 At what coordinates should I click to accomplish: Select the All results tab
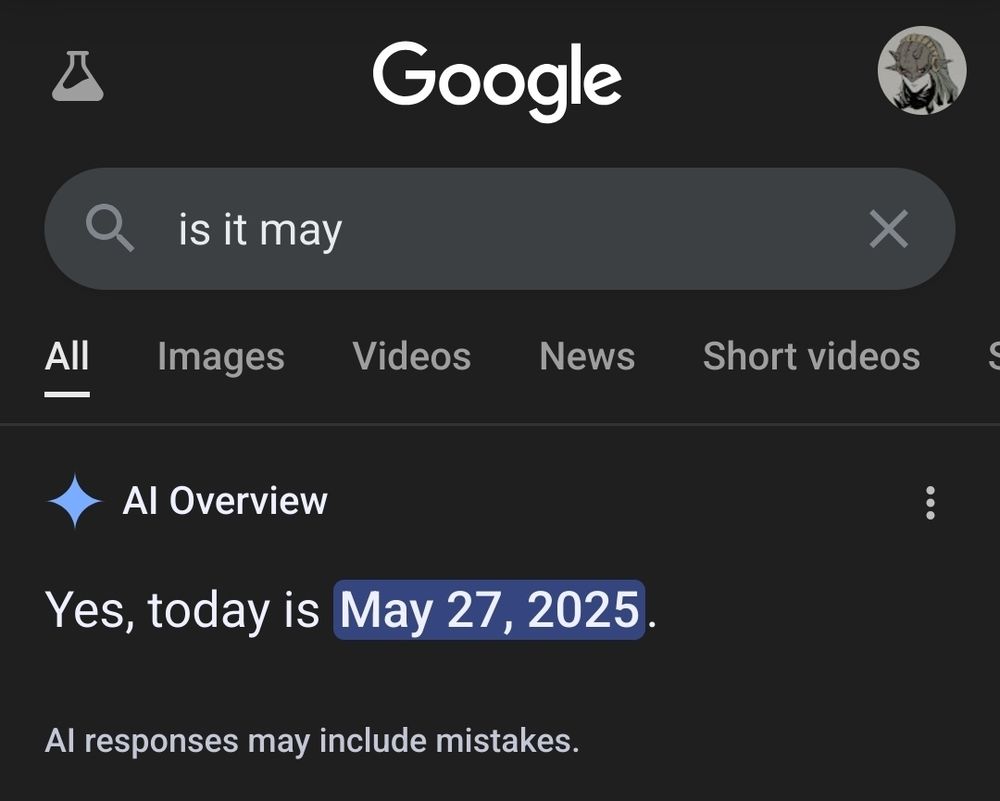pyautogui.click(x=66, y=356)
